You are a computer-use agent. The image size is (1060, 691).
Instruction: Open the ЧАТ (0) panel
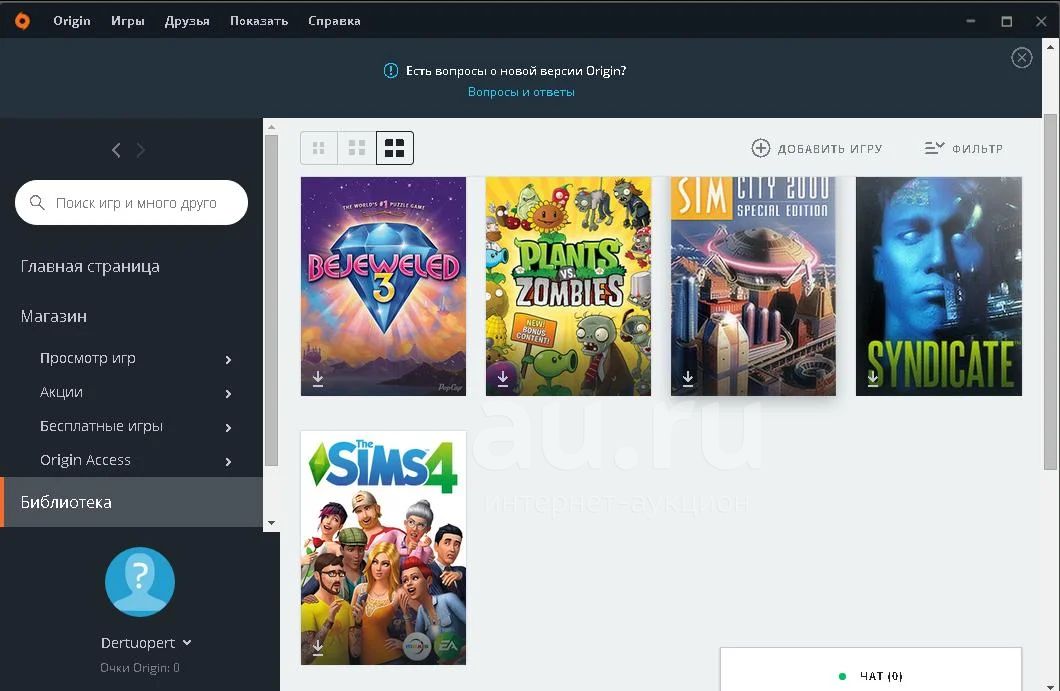(x=871, y=670)
